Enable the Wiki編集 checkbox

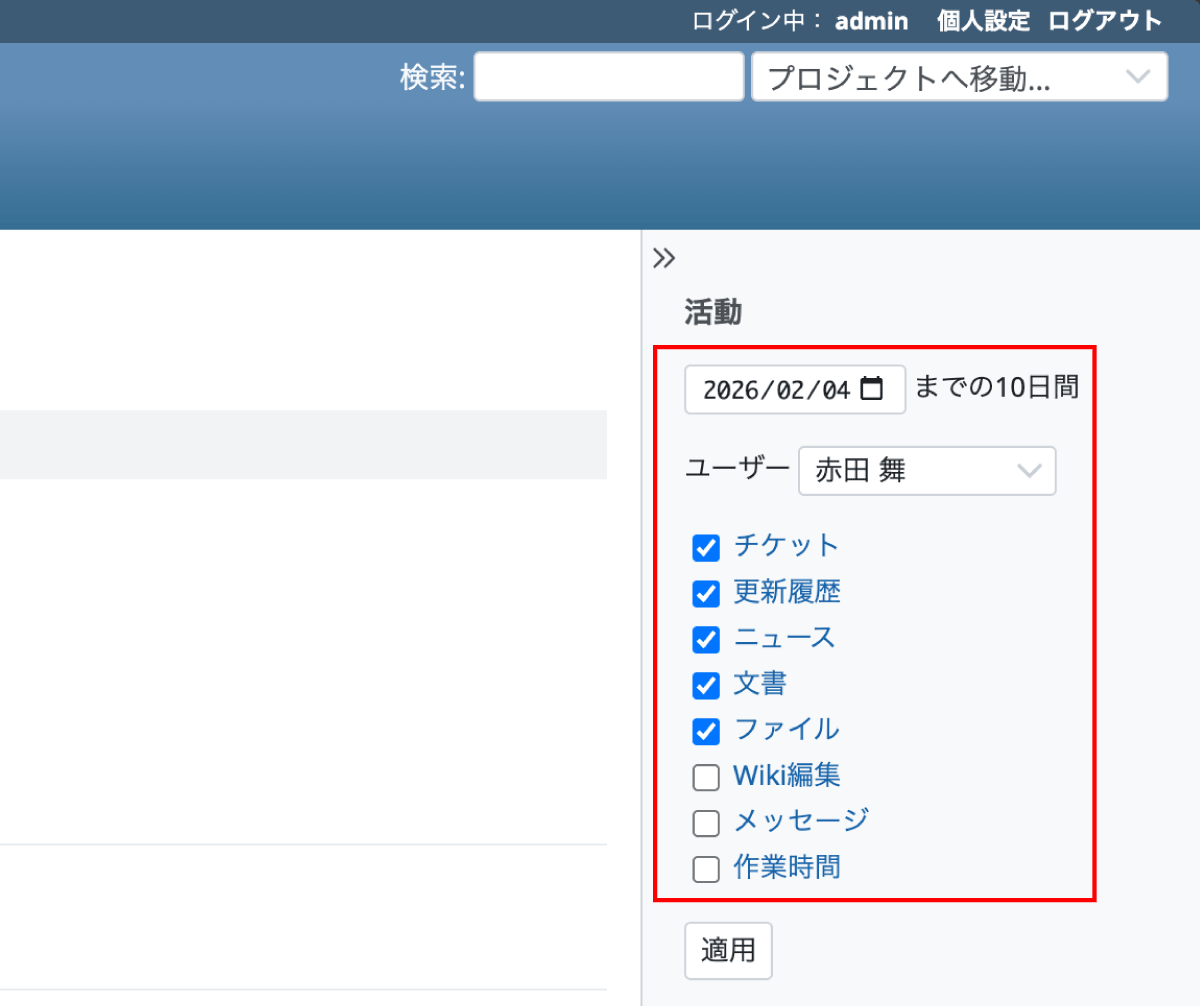(x=706, y=778)
